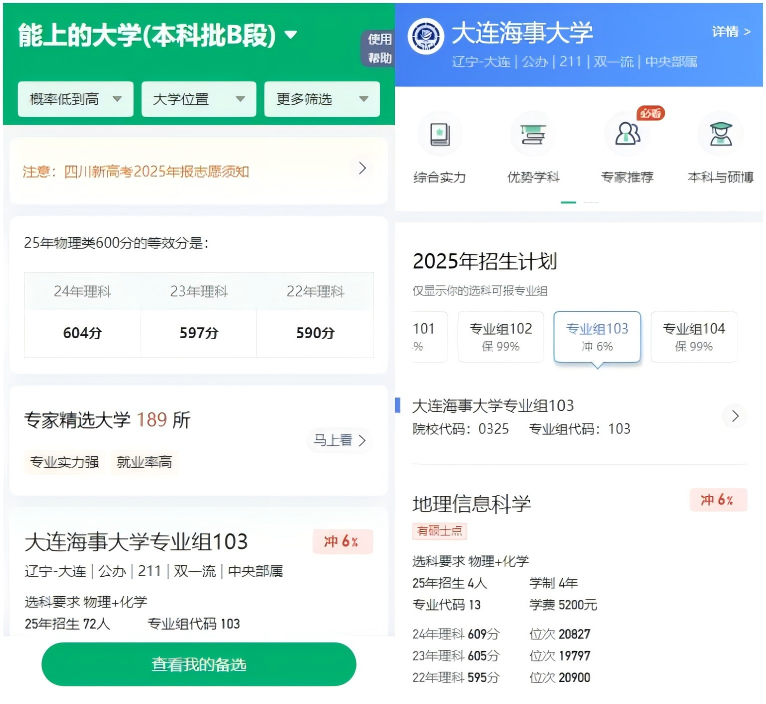This screenshot has height=704, width=766.
Task: Click the Dalian Maritime University logo
Action: pos(426,36)
